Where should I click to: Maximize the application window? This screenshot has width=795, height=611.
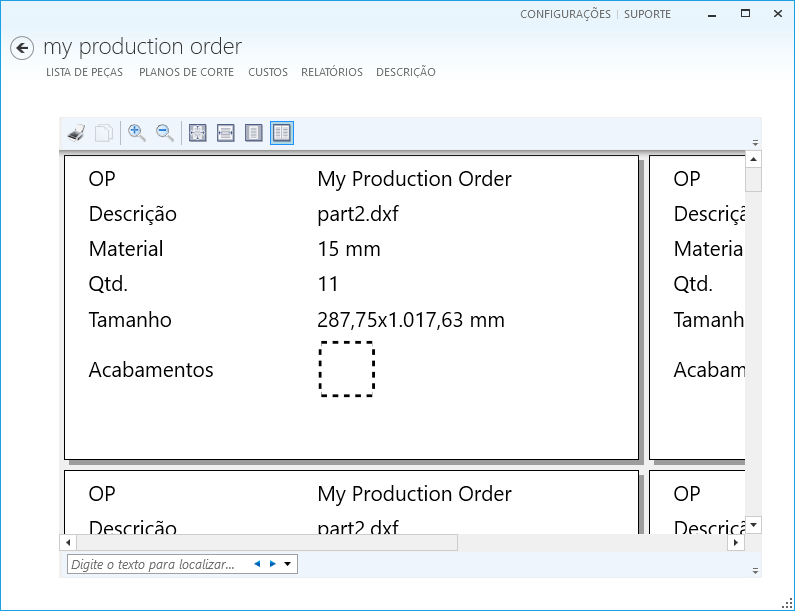(745, 14)
